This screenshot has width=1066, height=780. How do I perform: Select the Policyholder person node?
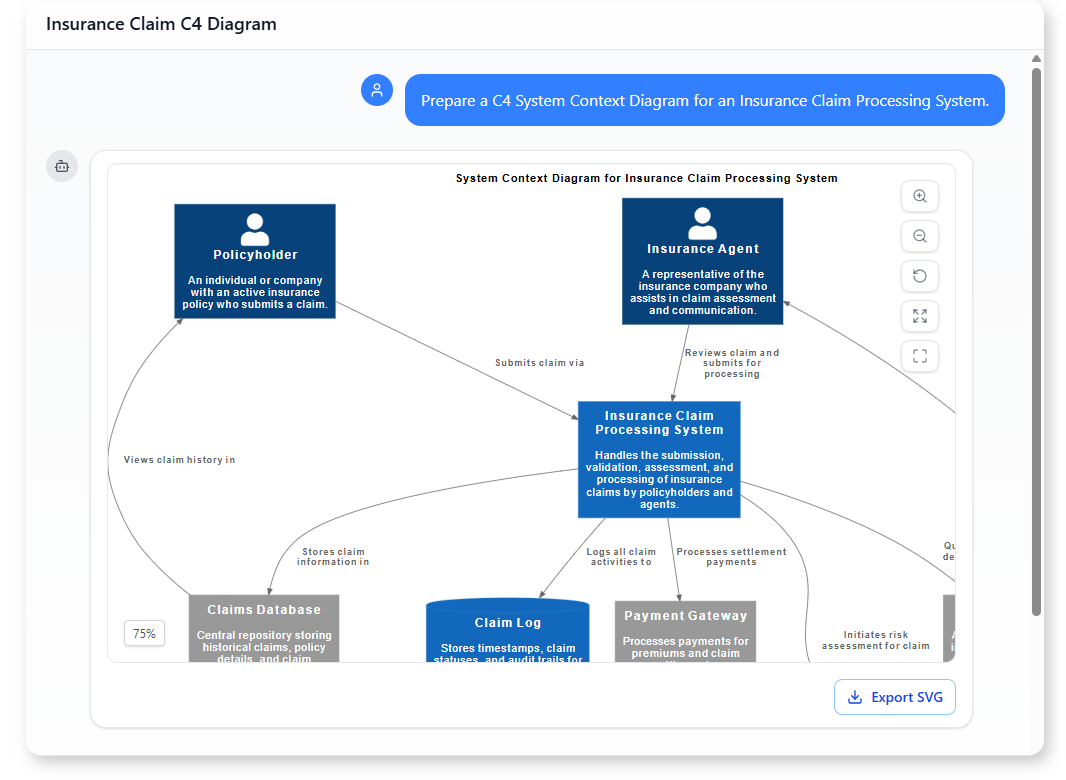click(x=255, y=261)
